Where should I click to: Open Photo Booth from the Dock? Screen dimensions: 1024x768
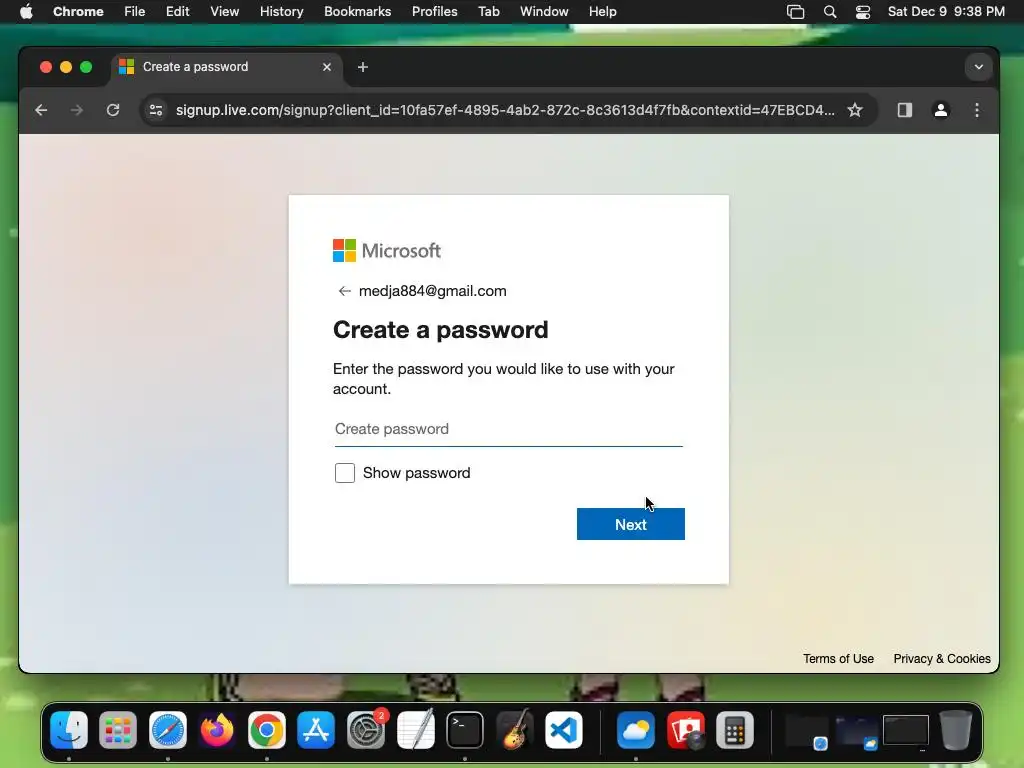click(x=685, y=730)
